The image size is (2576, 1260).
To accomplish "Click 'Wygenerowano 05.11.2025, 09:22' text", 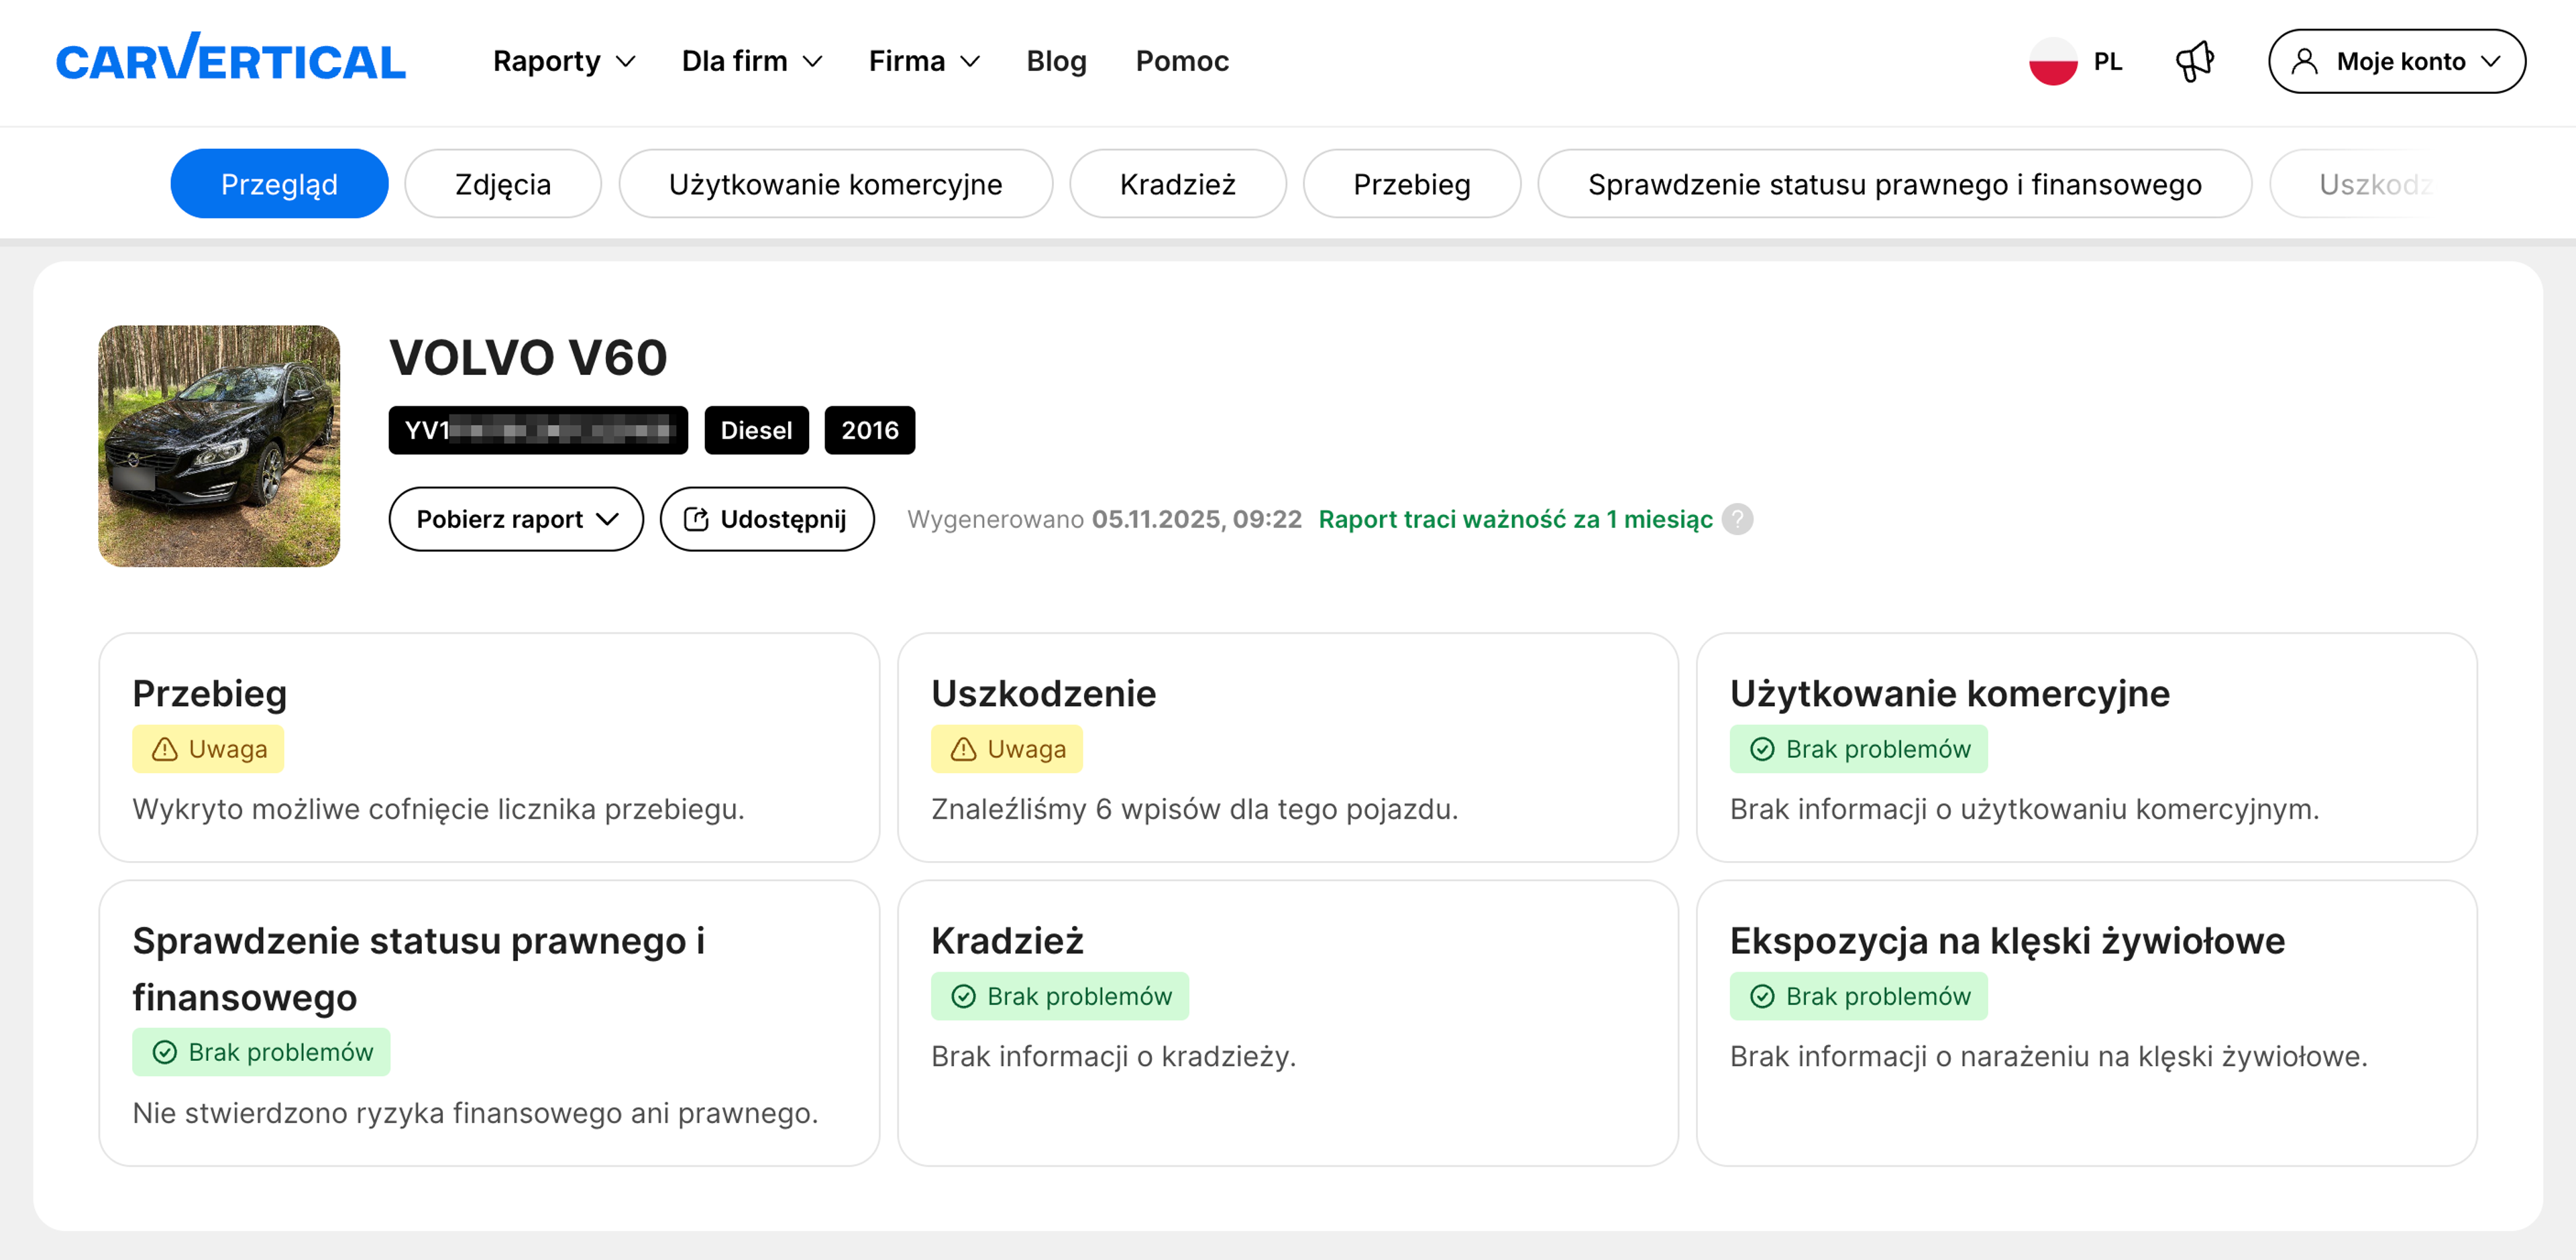I will (x=1104, y=519).
